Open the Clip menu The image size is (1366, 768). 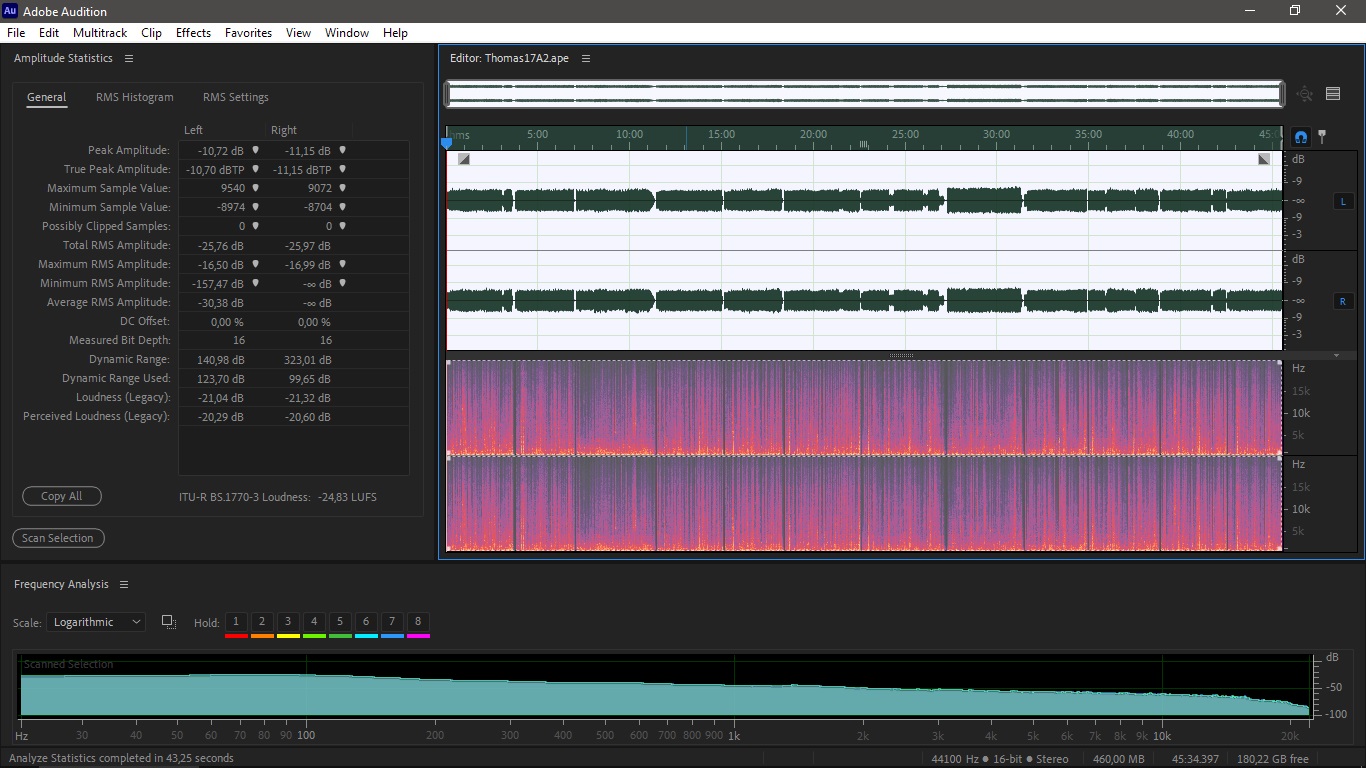[151, 33]
